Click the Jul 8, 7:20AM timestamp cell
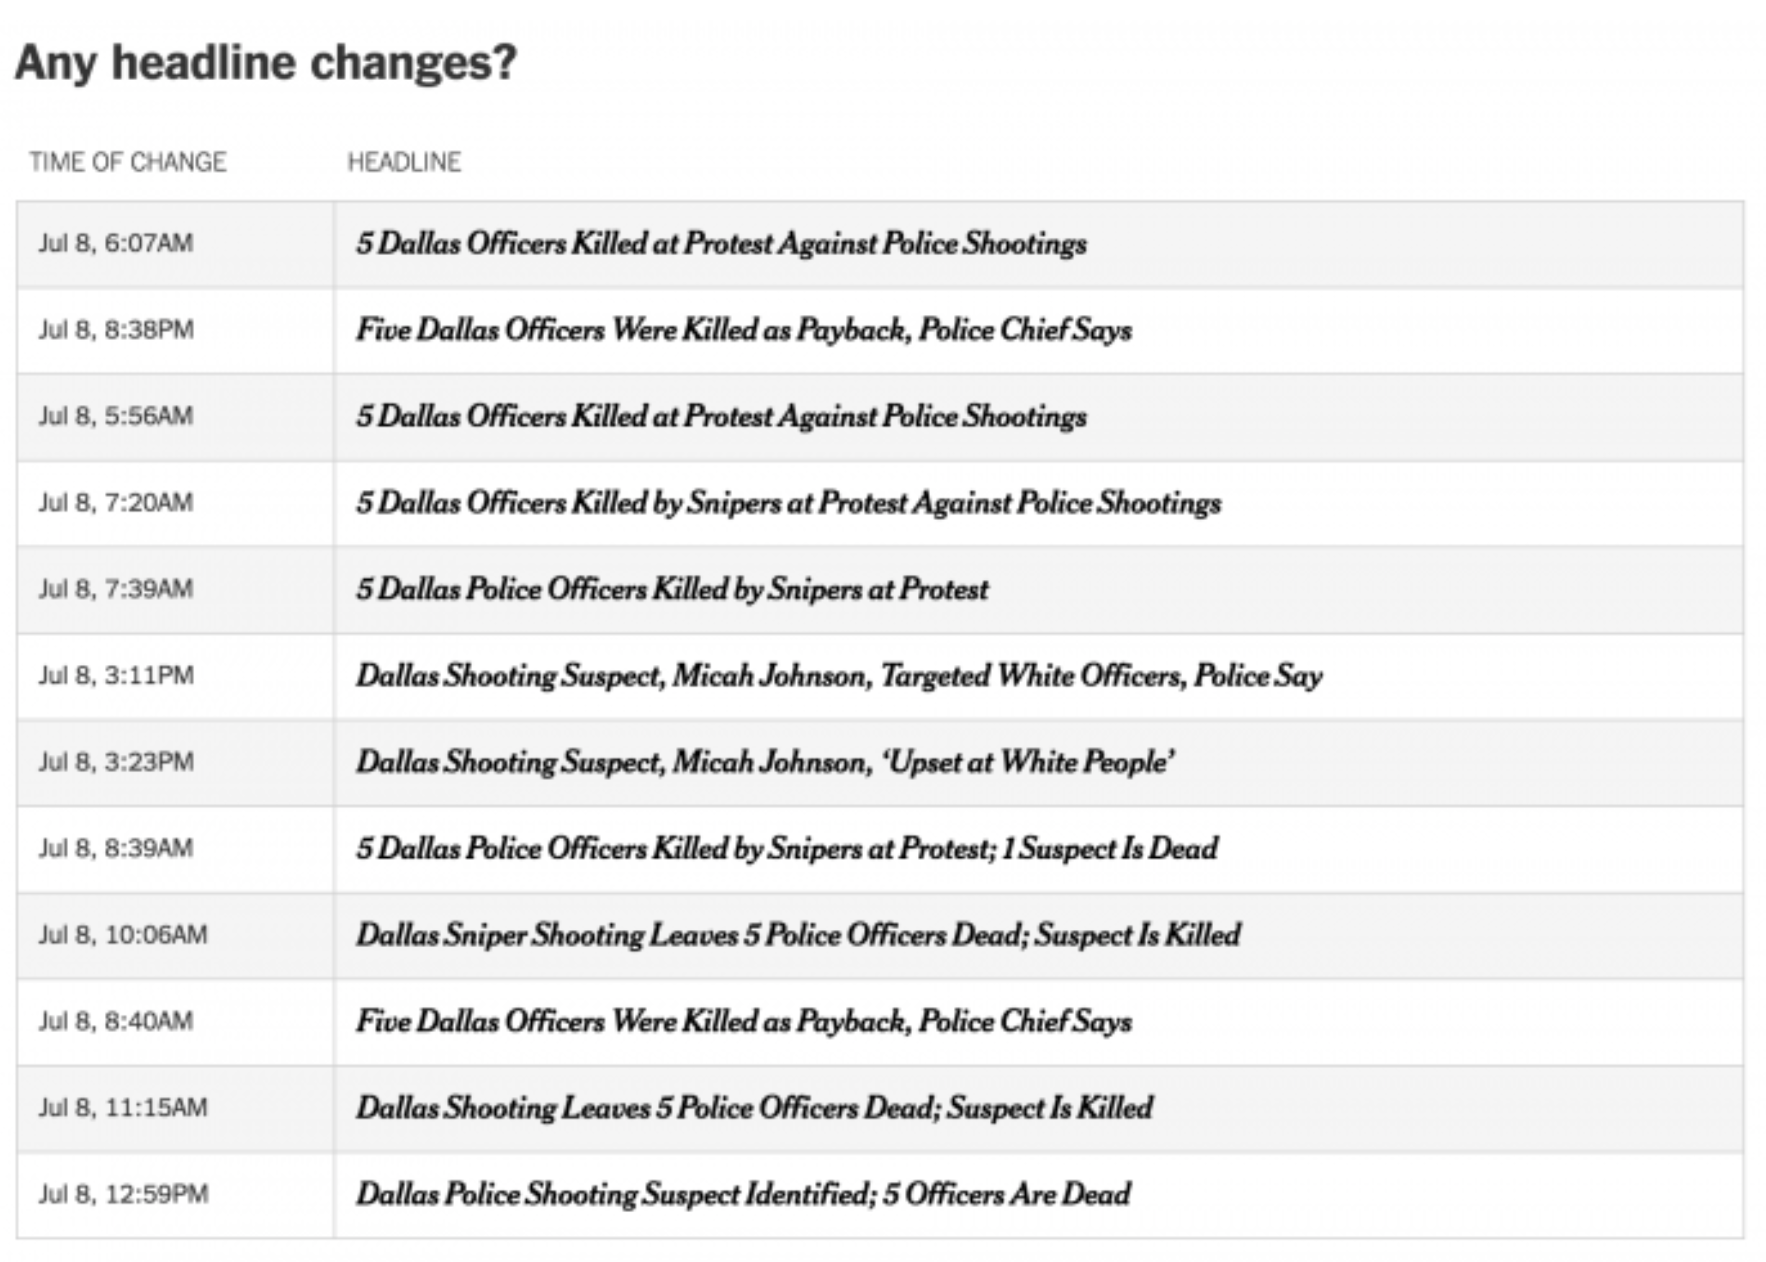Screen dimensions: 1766x1262 coord(176,503)
